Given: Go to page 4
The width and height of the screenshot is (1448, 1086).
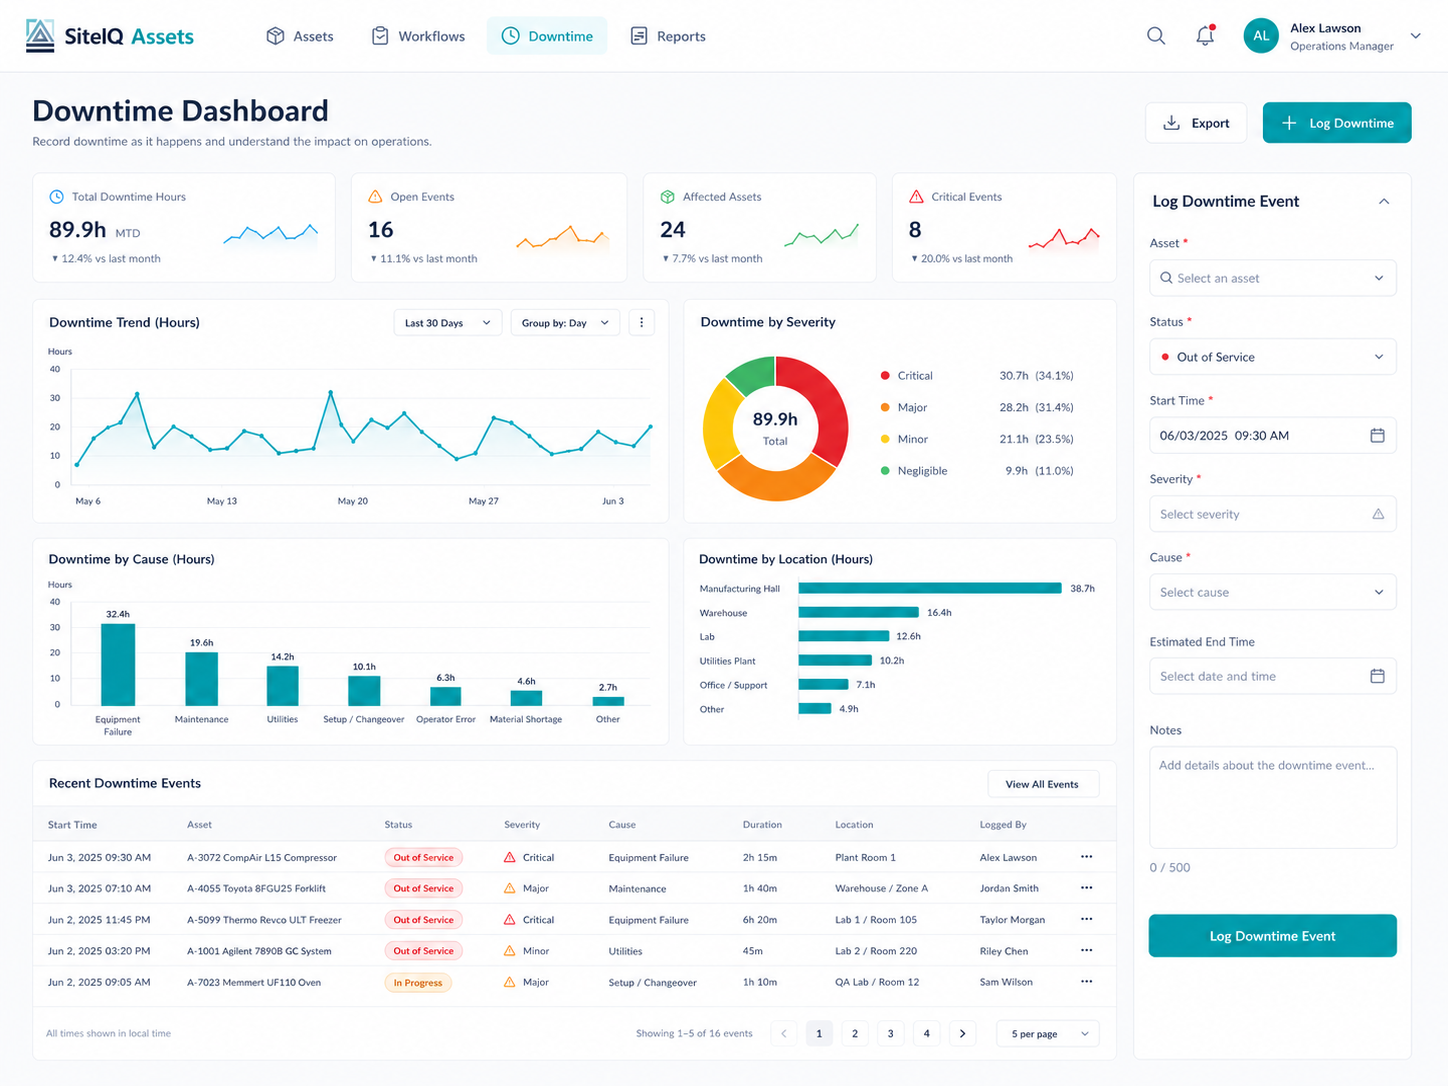Looking at the screenshot, I should [x=927, y=1033].
